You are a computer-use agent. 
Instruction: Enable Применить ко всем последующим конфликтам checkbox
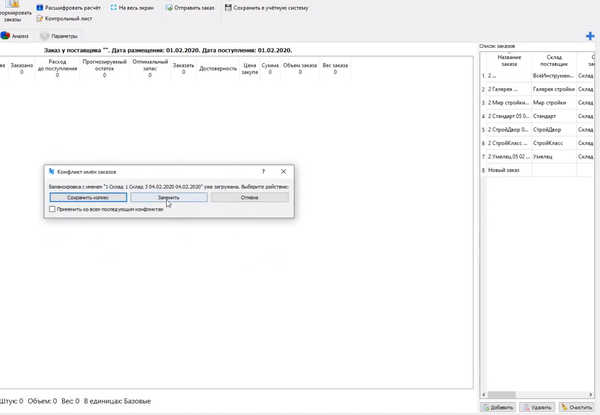coord(52,209)
